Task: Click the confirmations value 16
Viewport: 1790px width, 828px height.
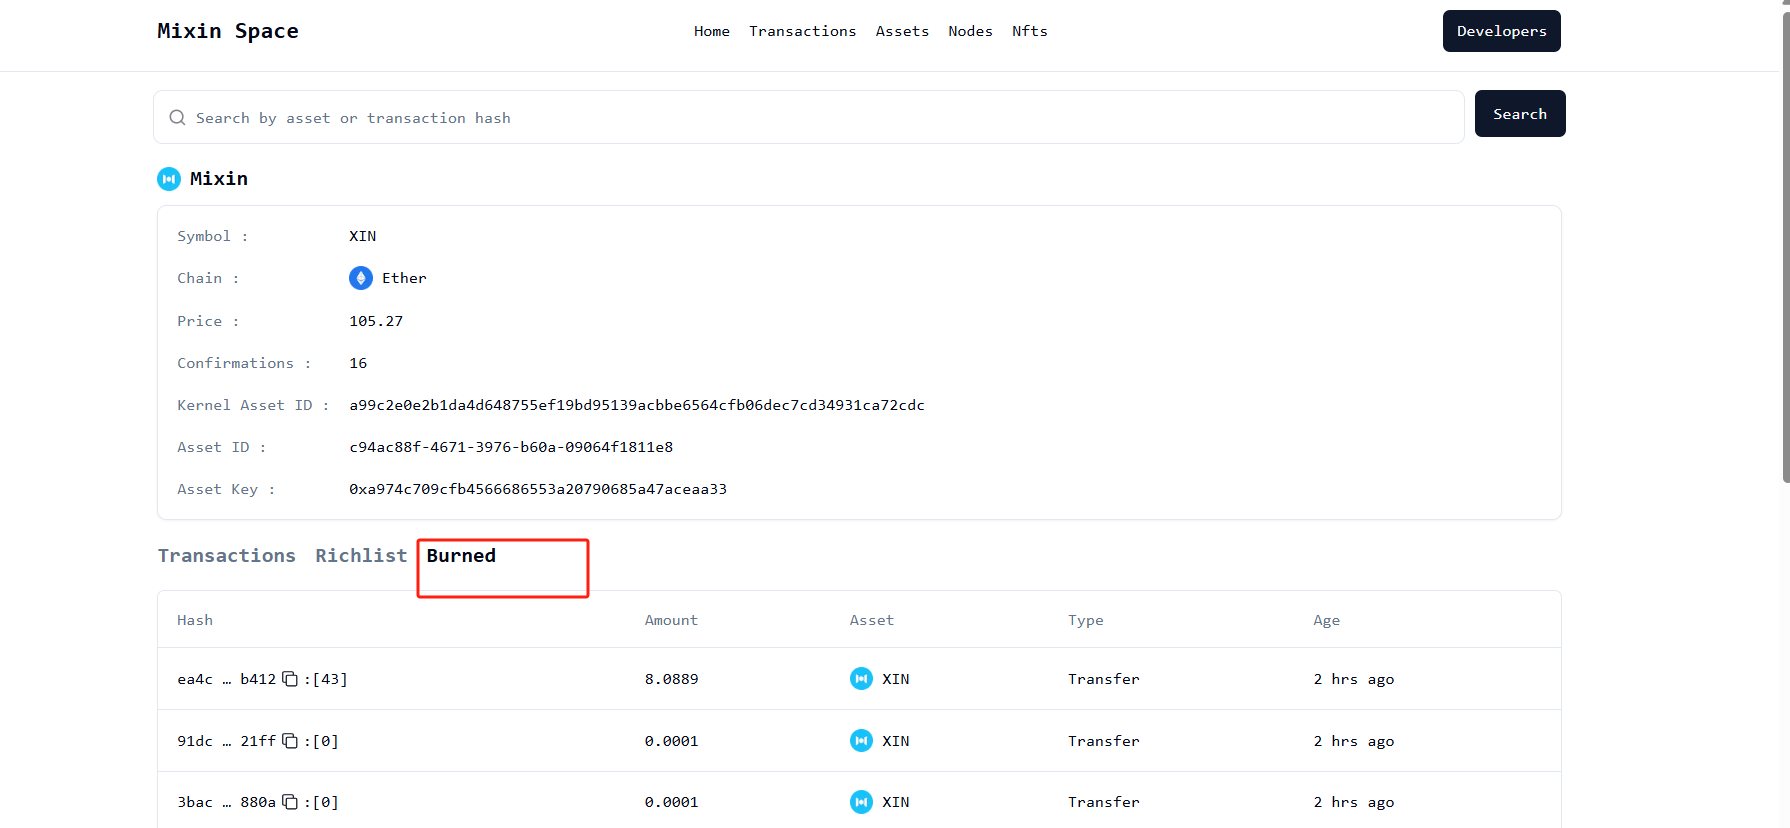Action: point(358,363)
